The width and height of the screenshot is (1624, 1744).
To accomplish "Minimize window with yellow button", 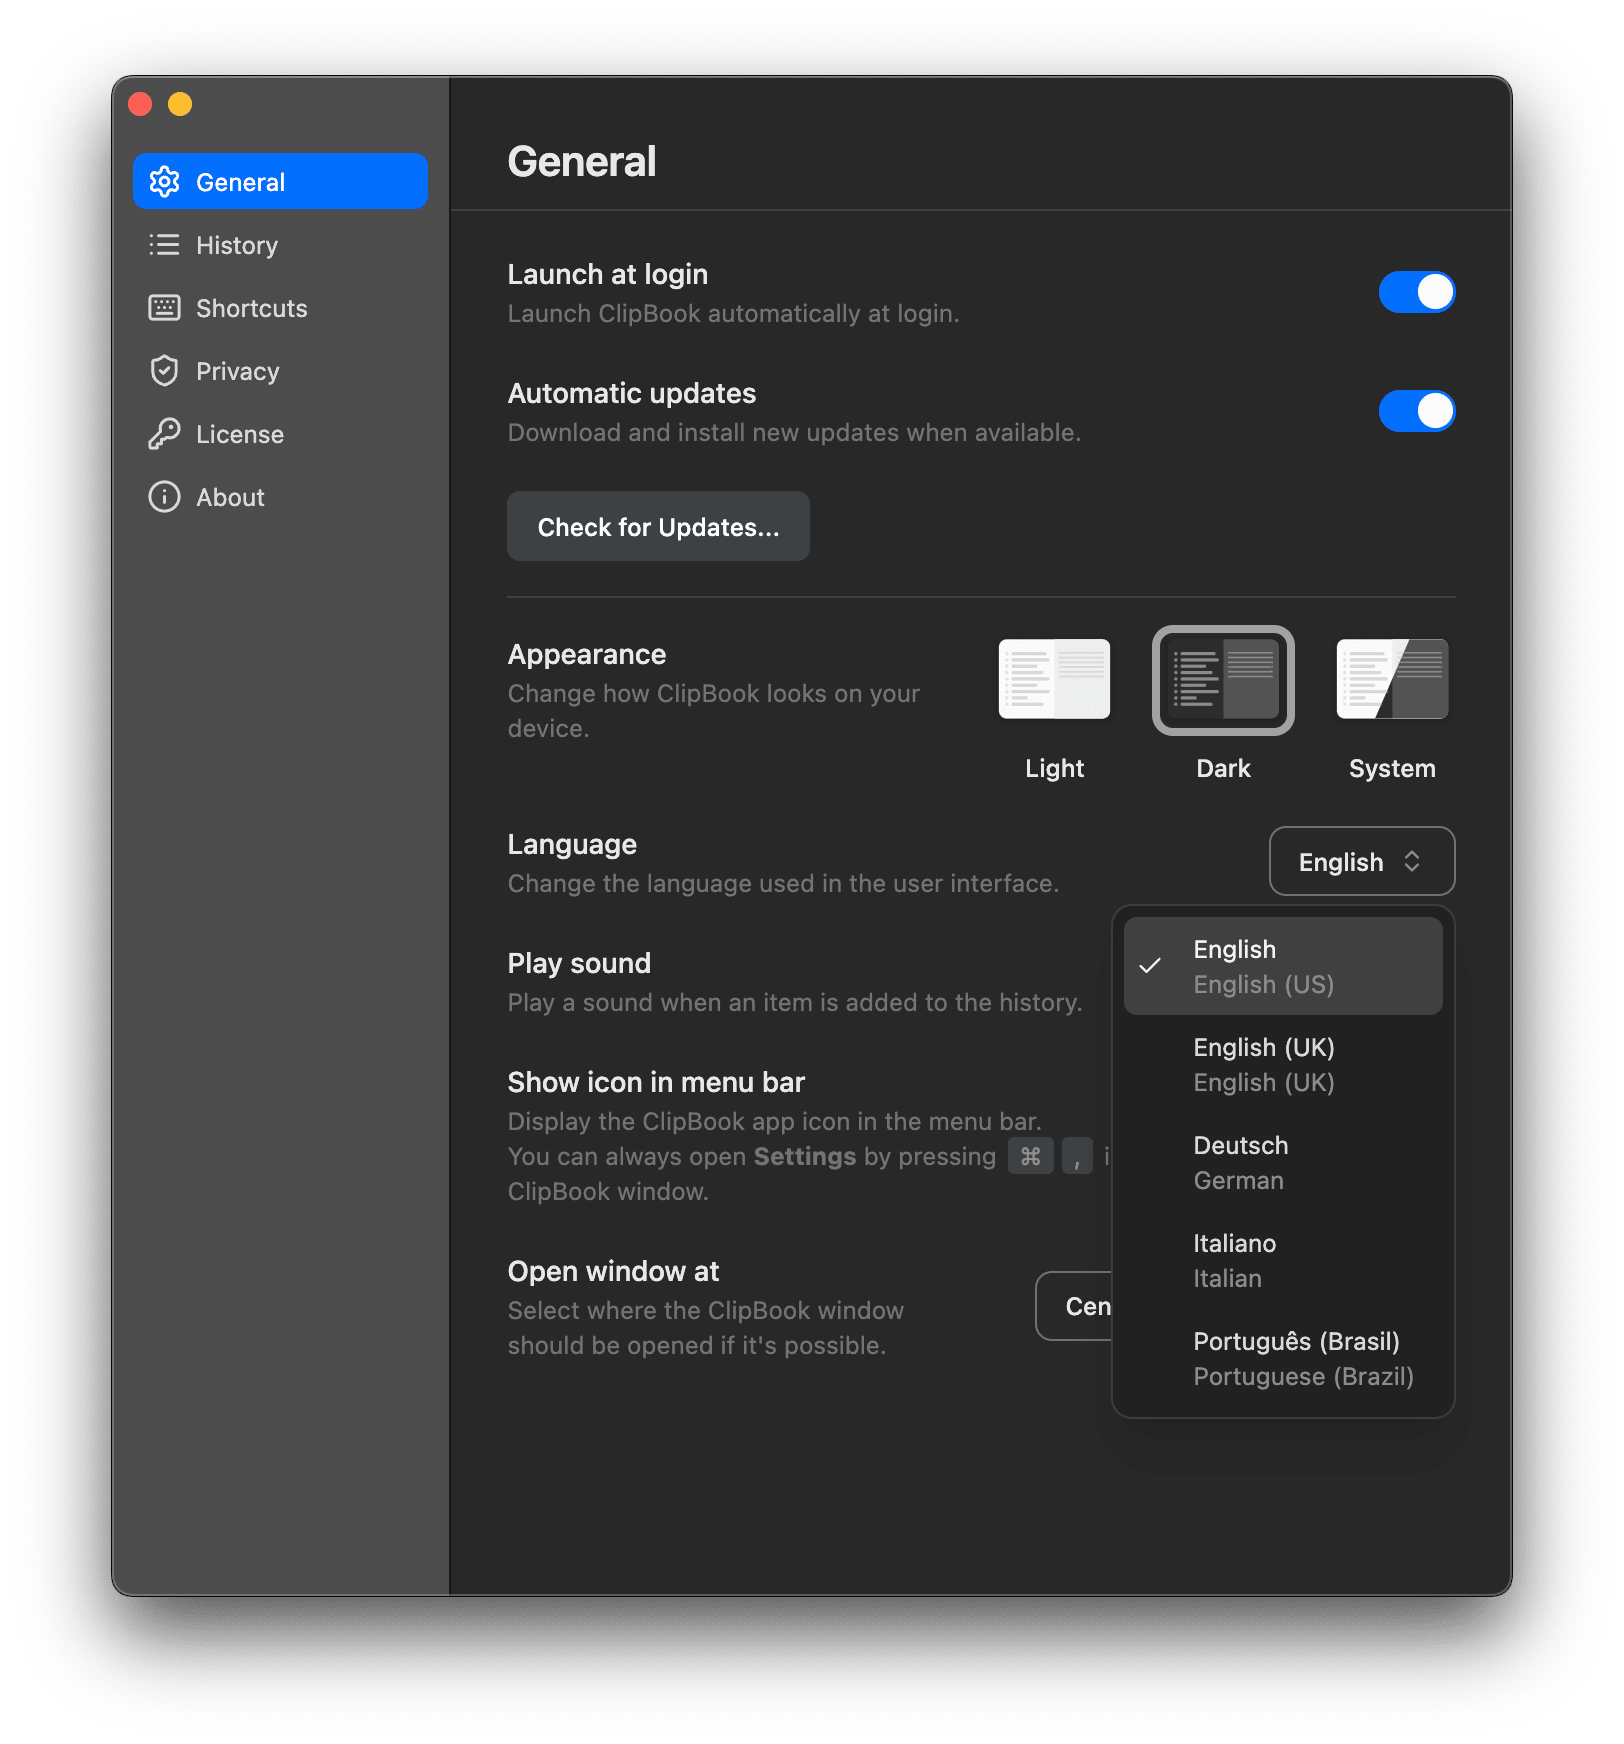I will pyautogui.click(x=180, y=104).
